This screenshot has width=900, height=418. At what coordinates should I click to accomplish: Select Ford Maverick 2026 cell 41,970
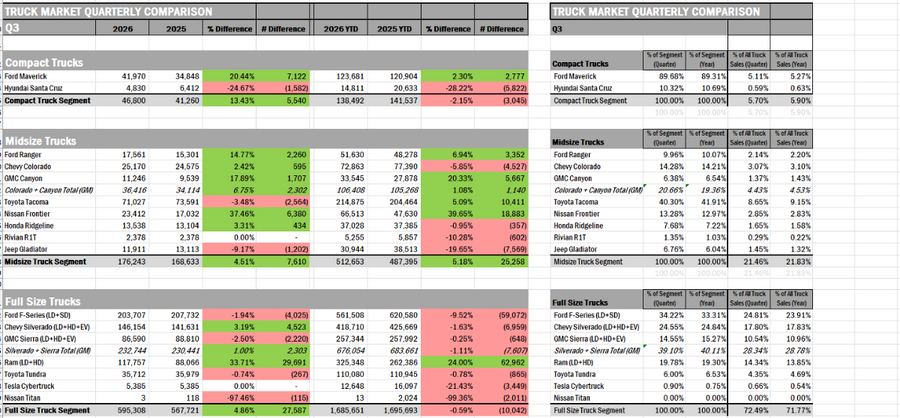pos(122,76)
